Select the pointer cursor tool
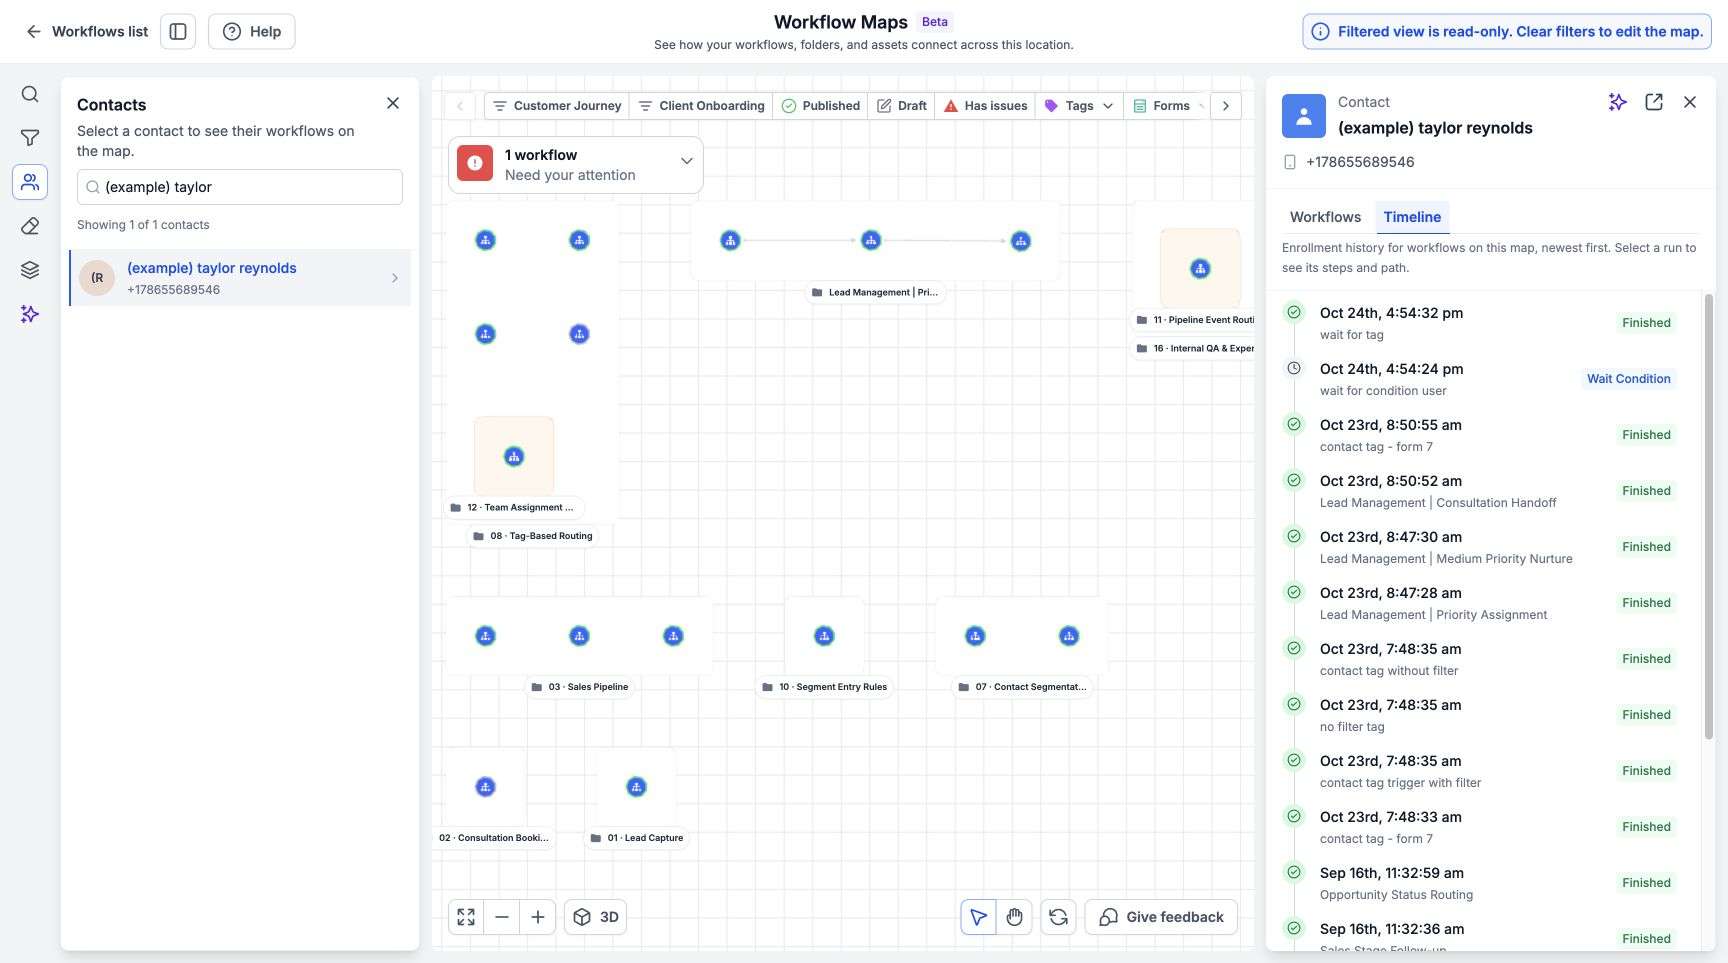The width and height of the screenshot is (1728, 963). pos(978,917)
